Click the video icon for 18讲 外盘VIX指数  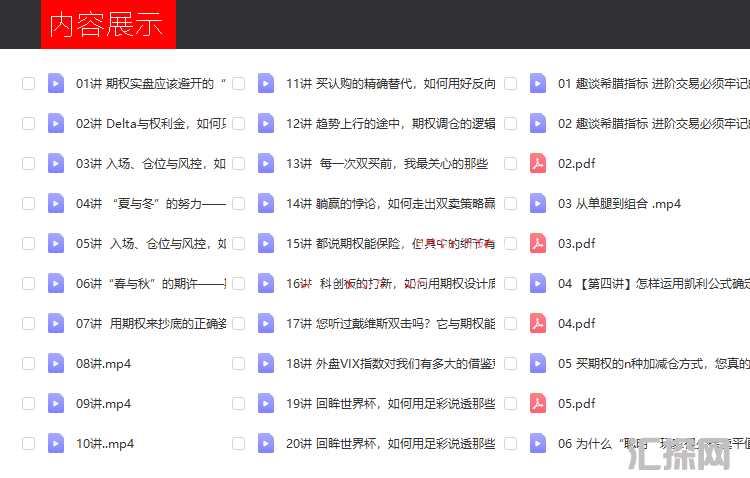[x=266, y=364]
